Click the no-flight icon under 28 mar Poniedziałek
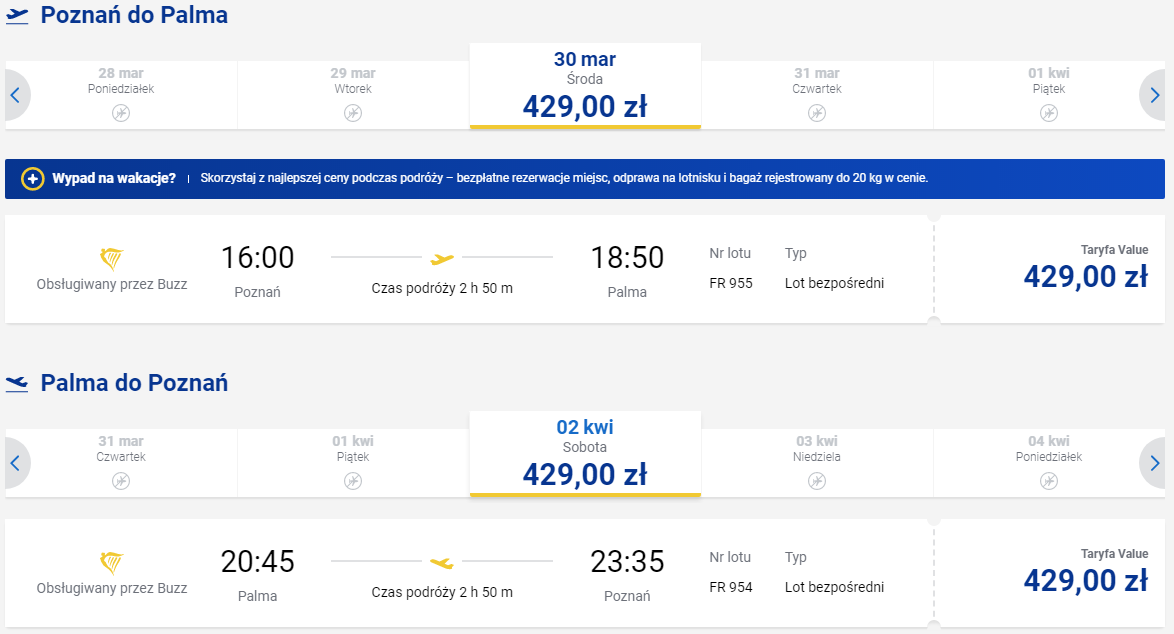1174x634 pixels. tap(121, 113)
